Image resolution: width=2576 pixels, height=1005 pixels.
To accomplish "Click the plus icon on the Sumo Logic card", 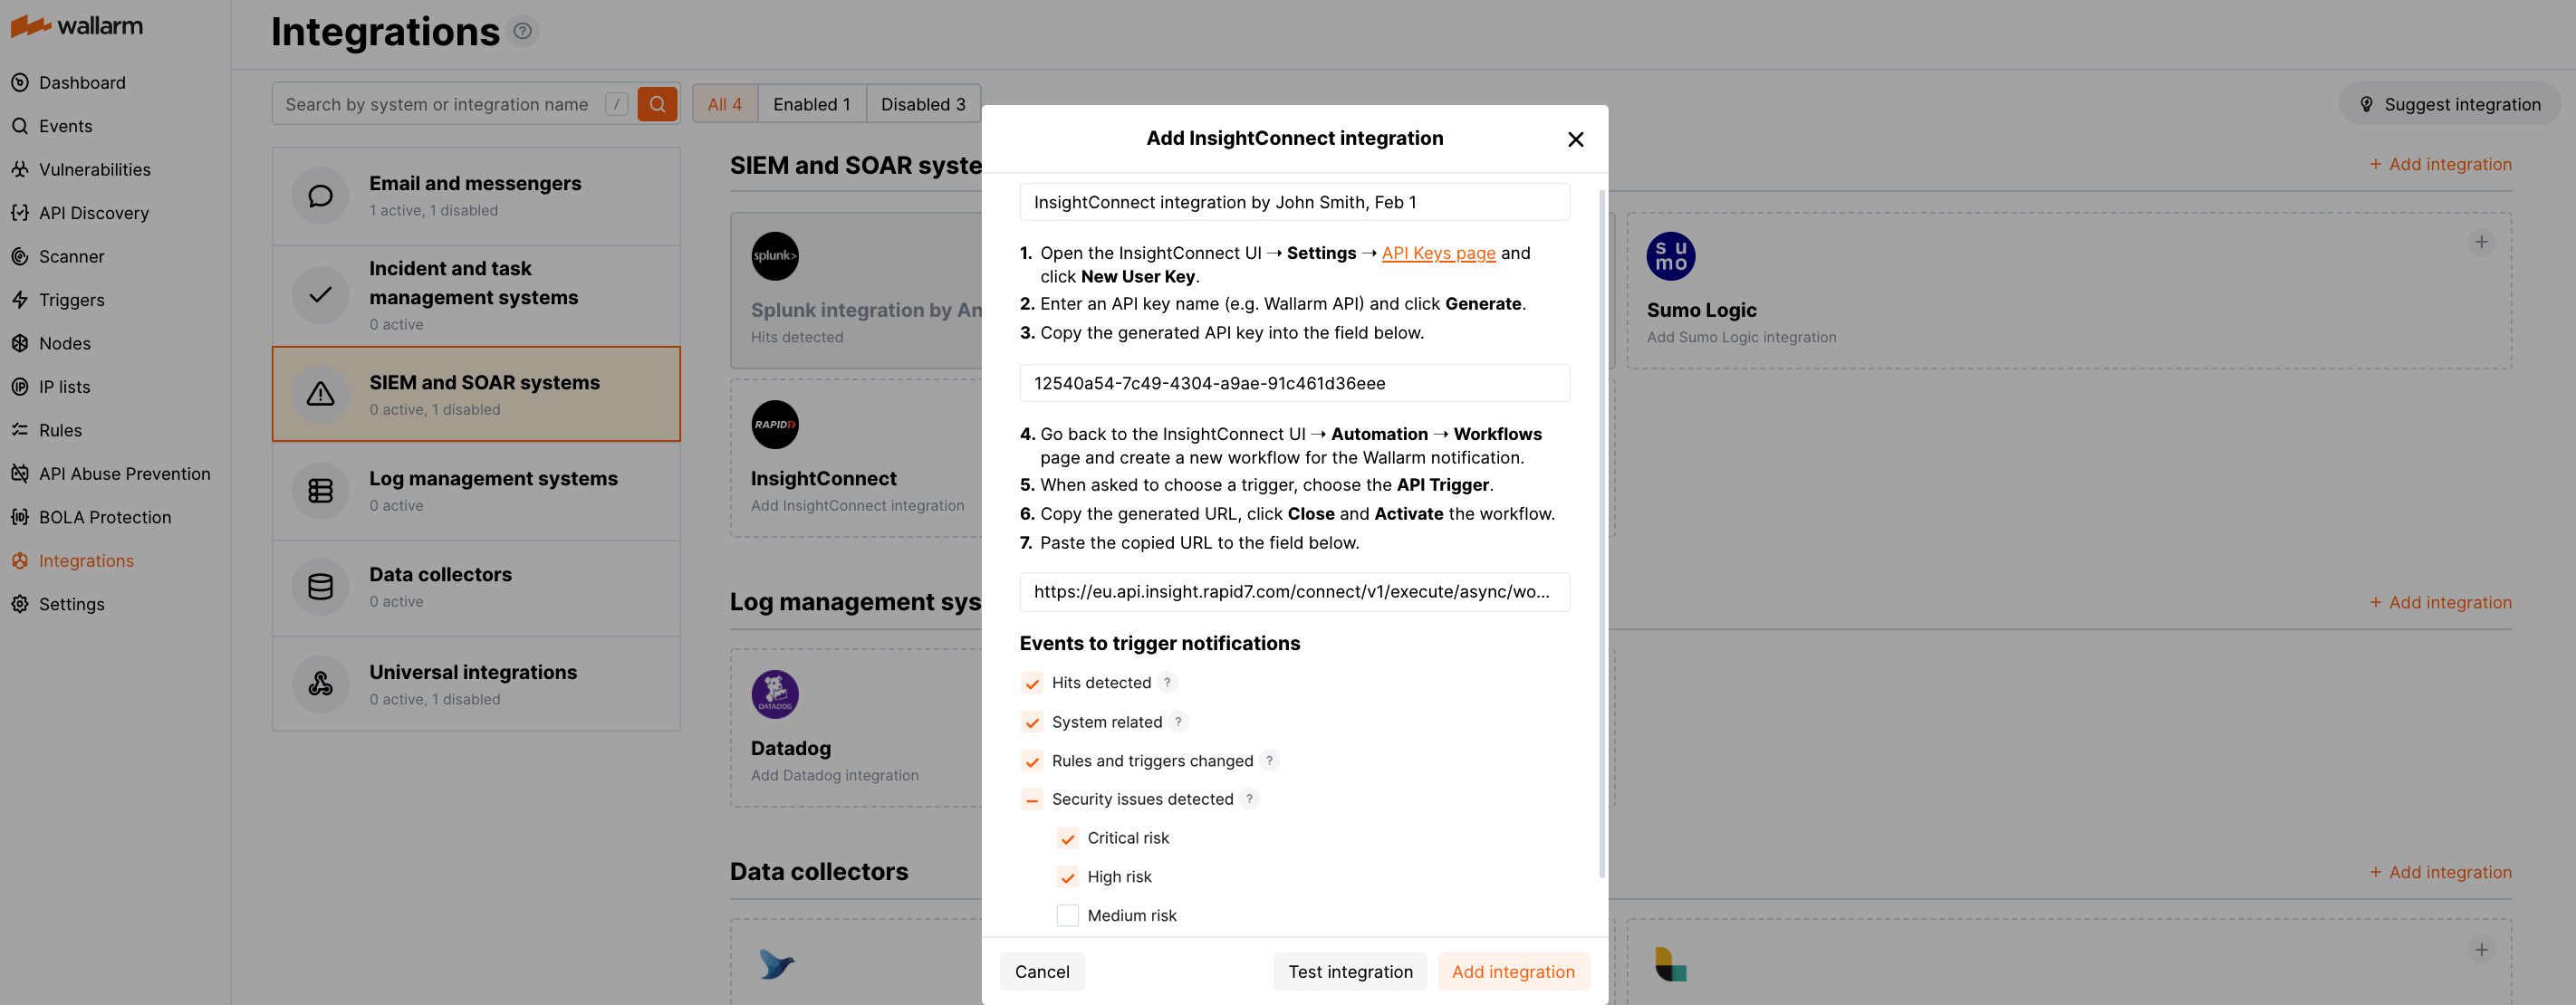I will tap(2482, 241).
